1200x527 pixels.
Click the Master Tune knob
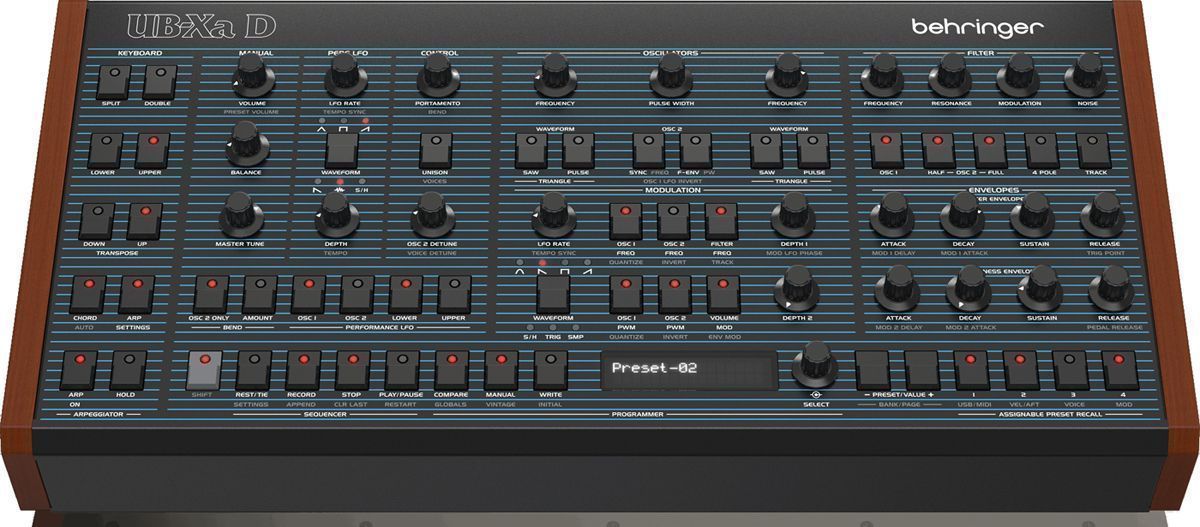pos(241,216)
